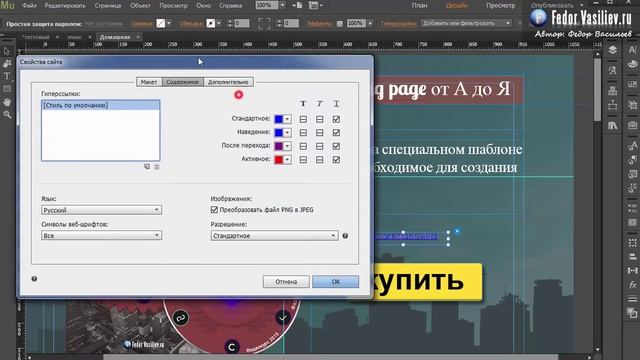Click the OK button
This screenshot has width=640, height=360.
coord(336,281)
